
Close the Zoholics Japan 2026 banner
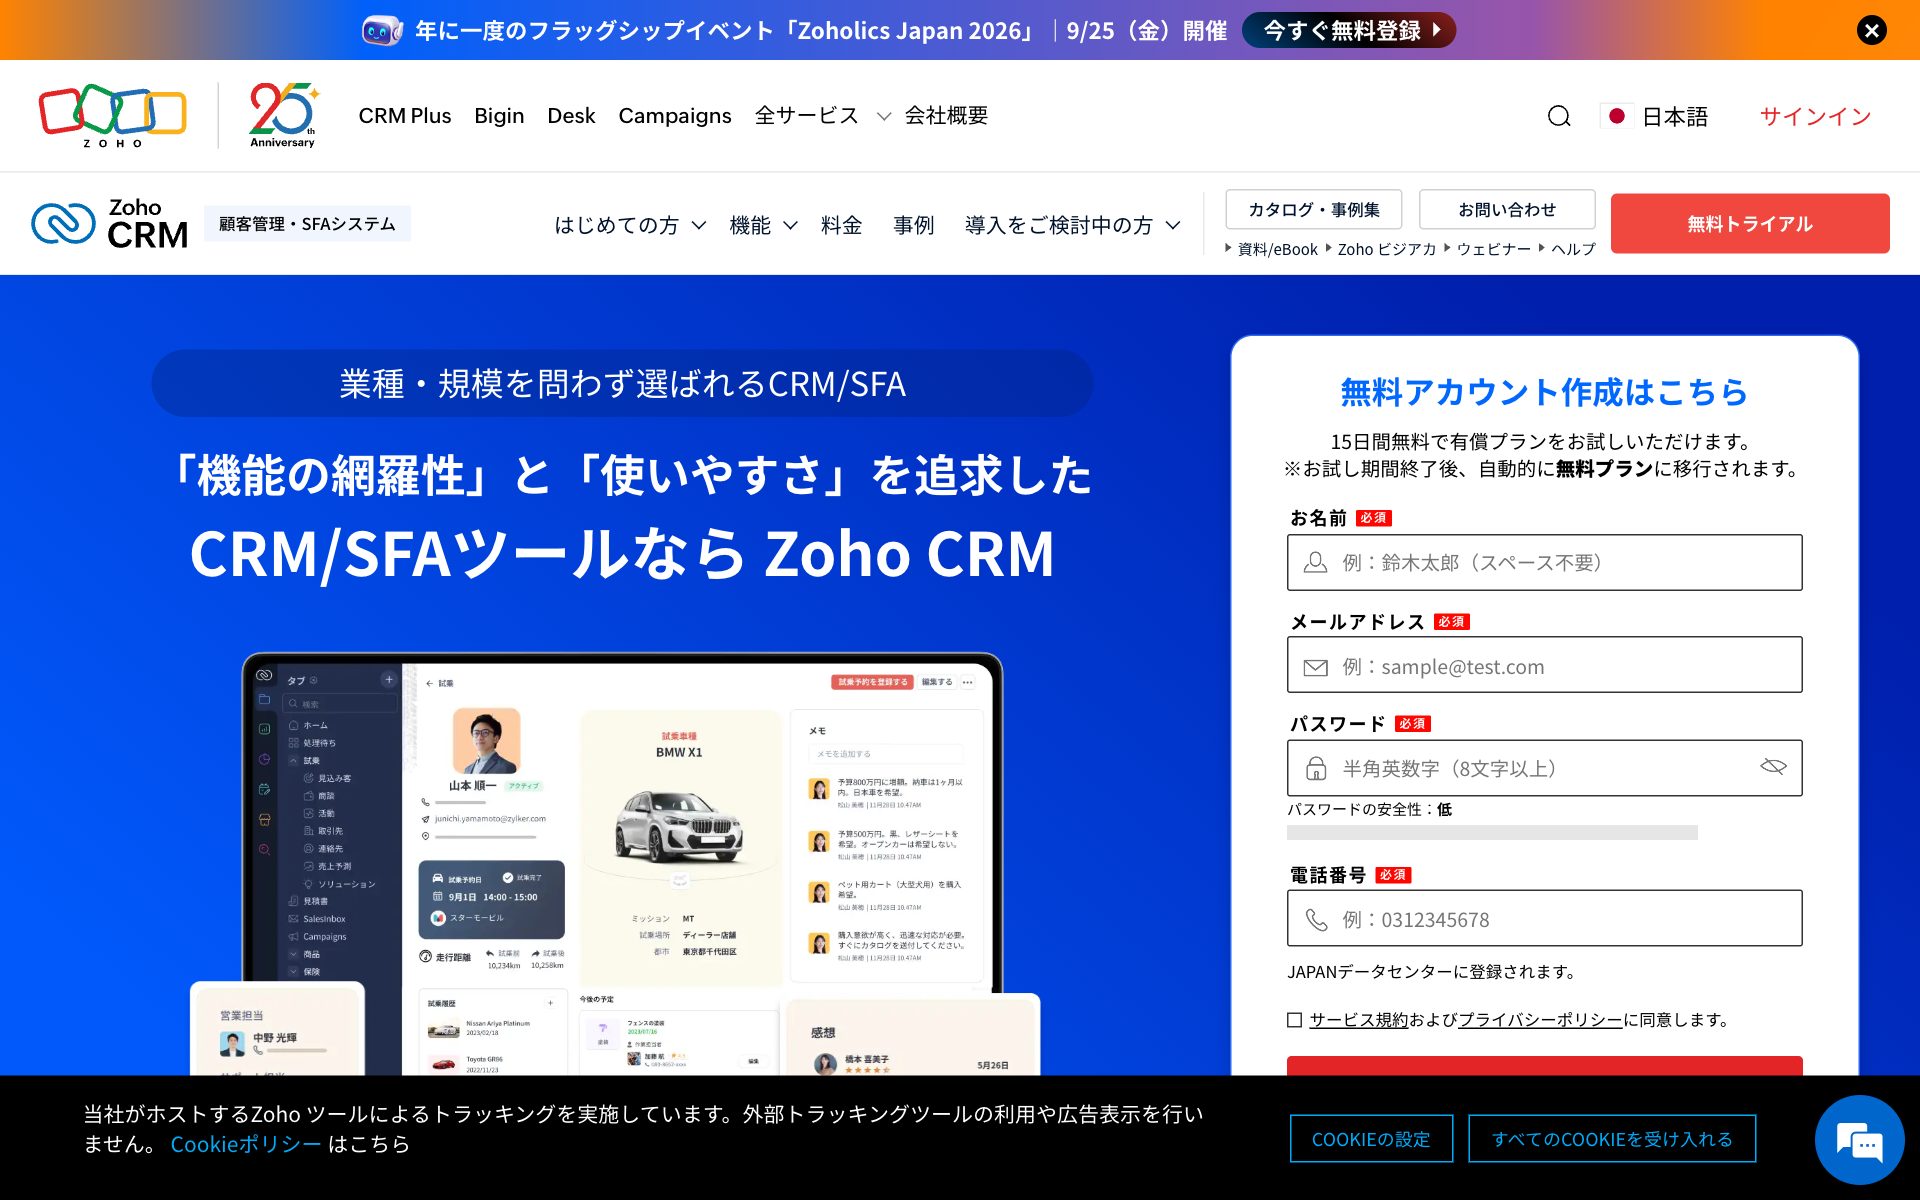[1871, 30]
